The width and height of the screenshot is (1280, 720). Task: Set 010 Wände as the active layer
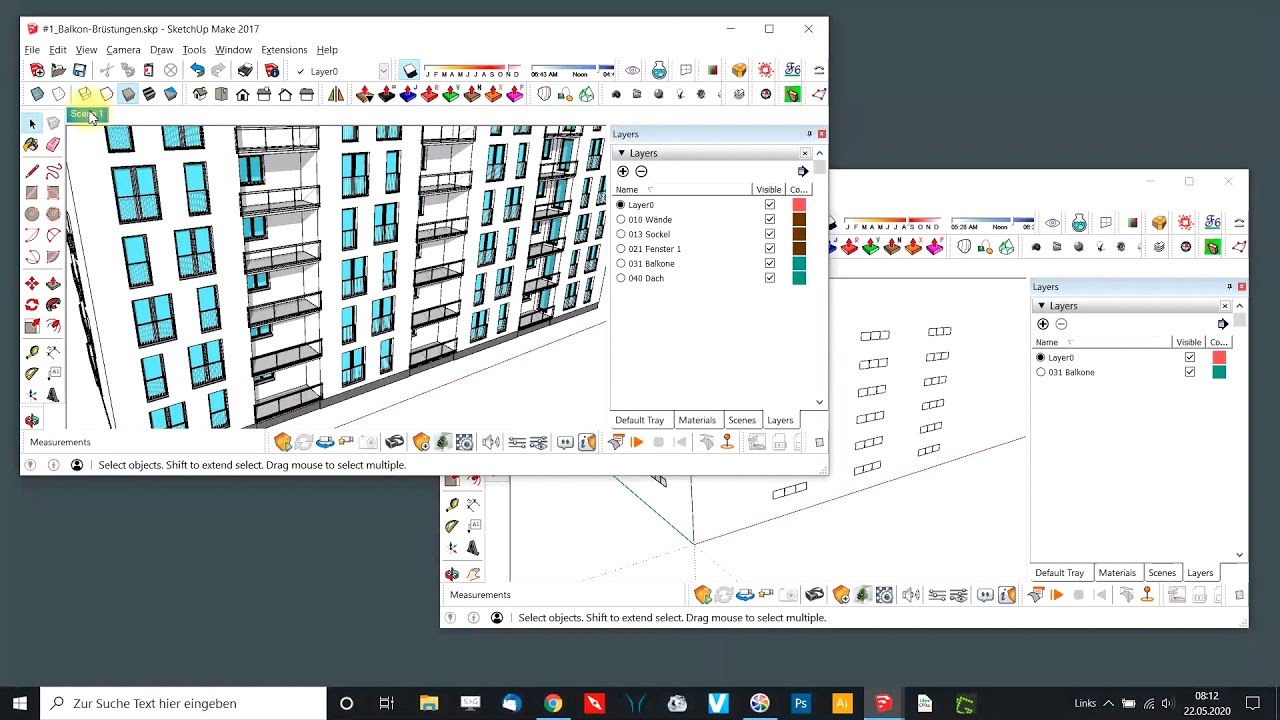point(621,220)
